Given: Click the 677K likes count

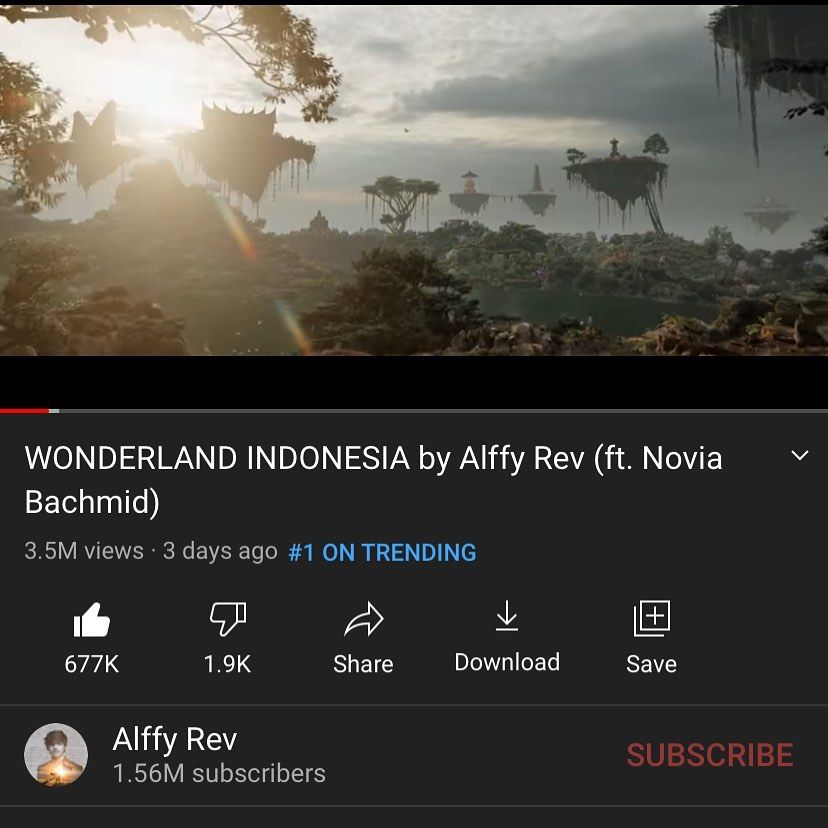Looking at the screenshot, I should point(92,664).
